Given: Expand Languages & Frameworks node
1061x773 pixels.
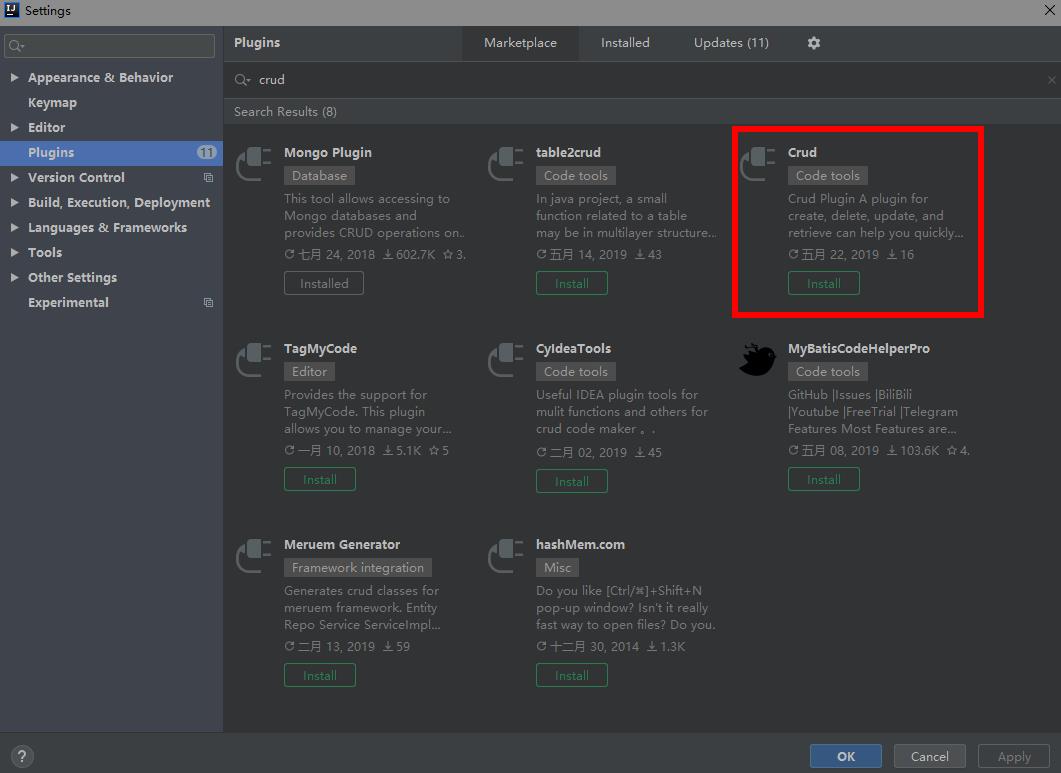Looking at the screenshot, I should [14, 227].
